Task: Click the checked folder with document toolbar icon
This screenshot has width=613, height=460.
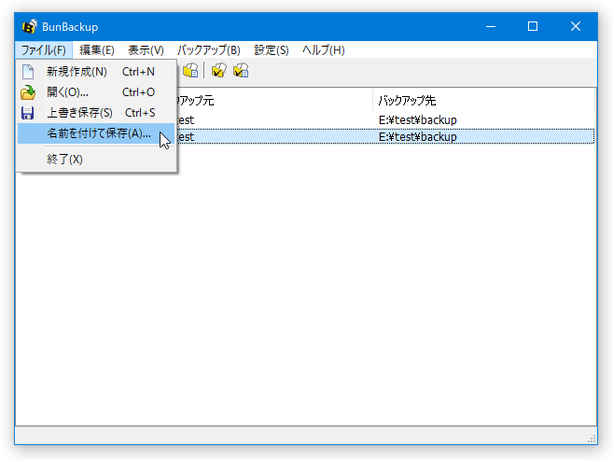Action: 240,71
